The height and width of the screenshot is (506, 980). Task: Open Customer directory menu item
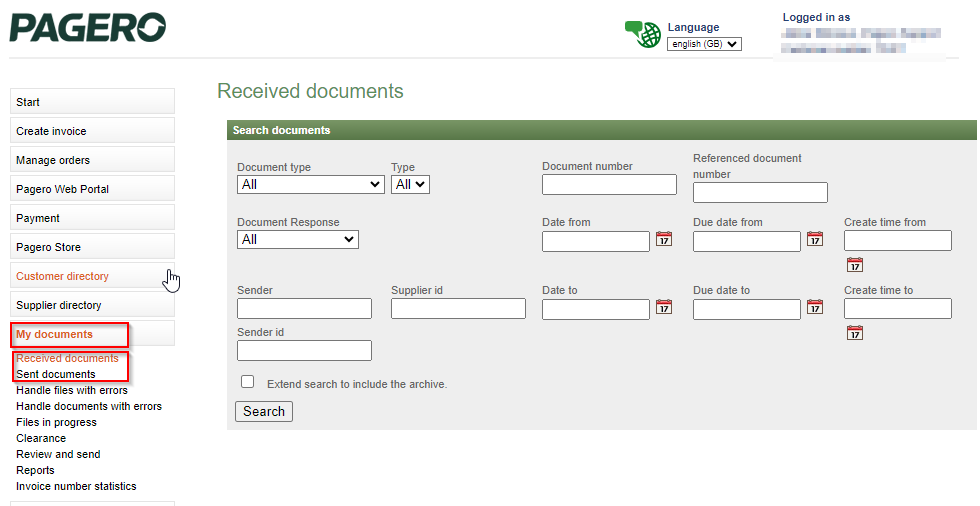[92, 276]
